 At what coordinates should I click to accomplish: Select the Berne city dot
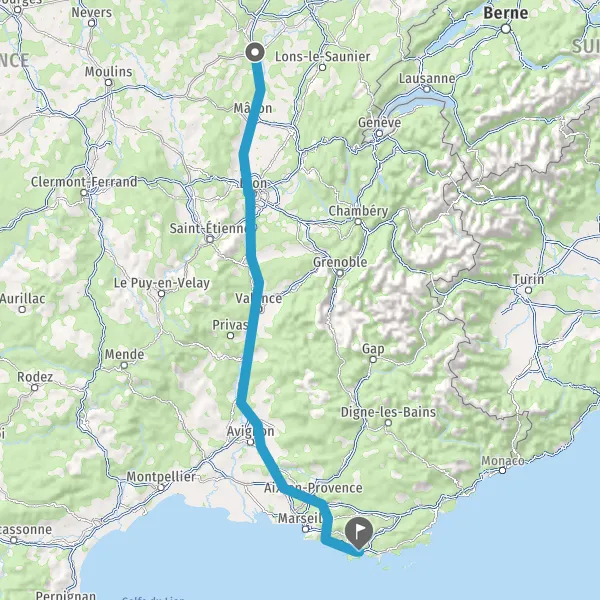pyautogui.click(x=506, y=29)
